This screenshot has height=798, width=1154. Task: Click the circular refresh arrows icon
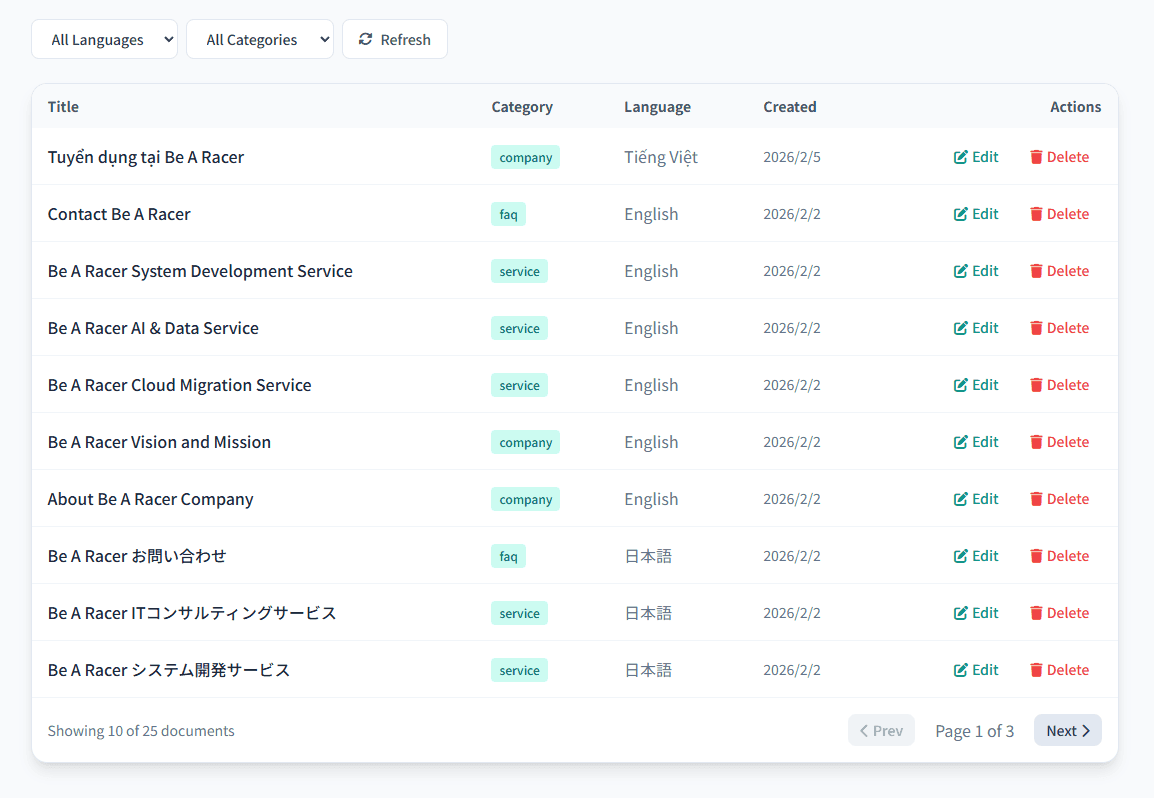[x=365, y=39]
